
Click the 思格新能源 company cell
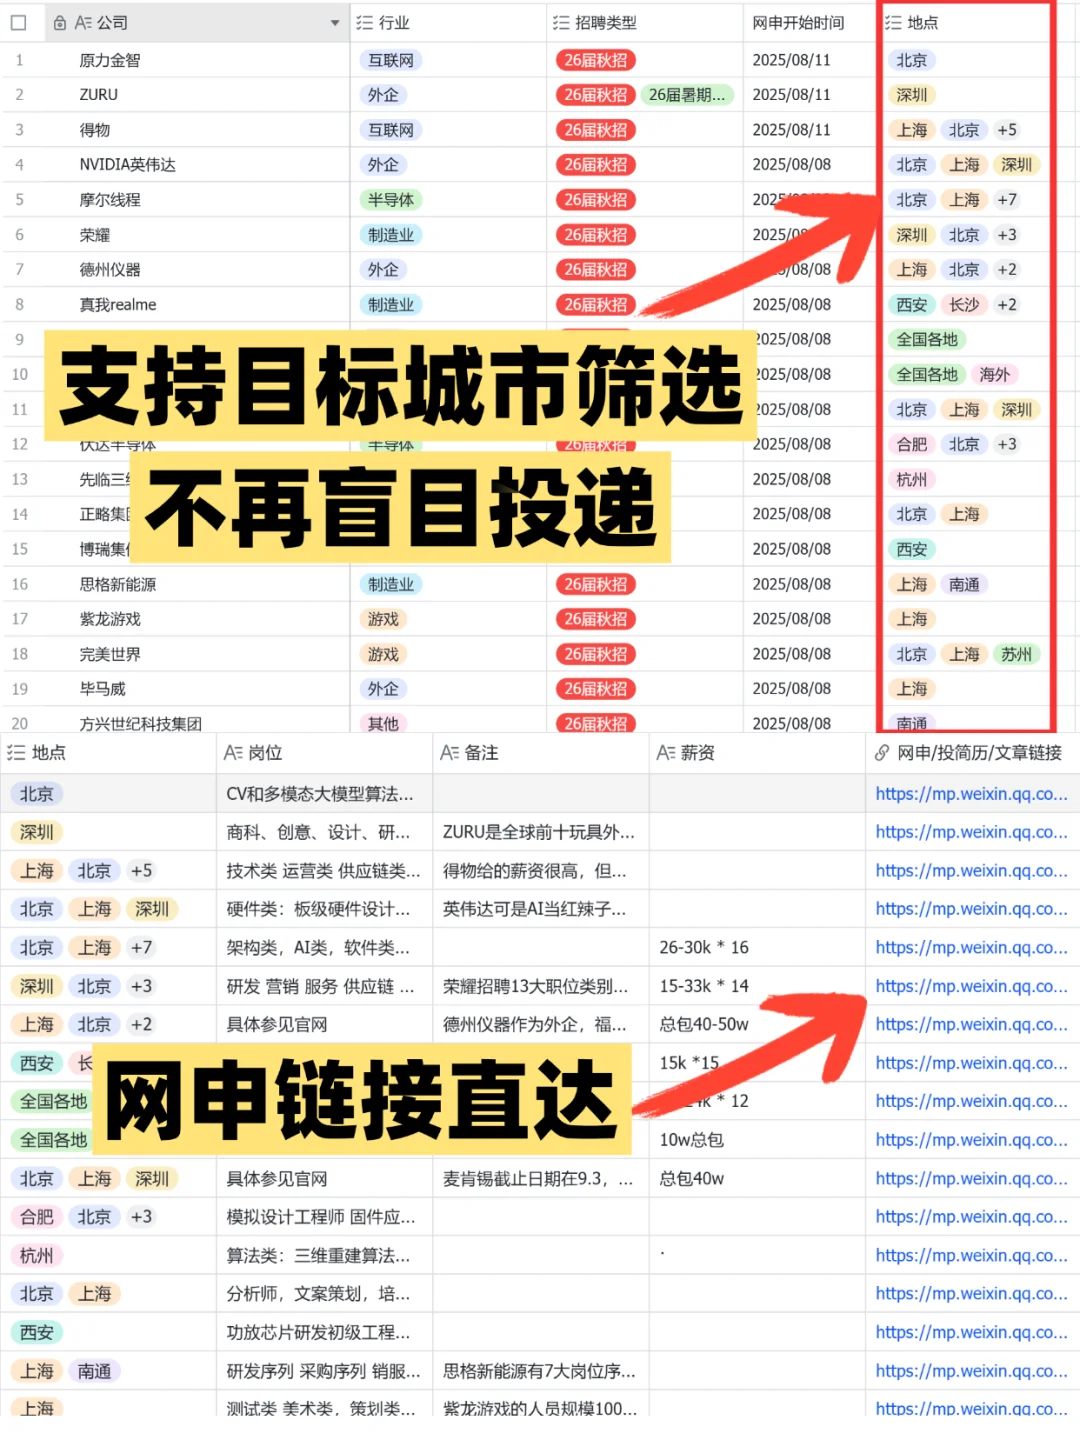[x=118, y=584]
